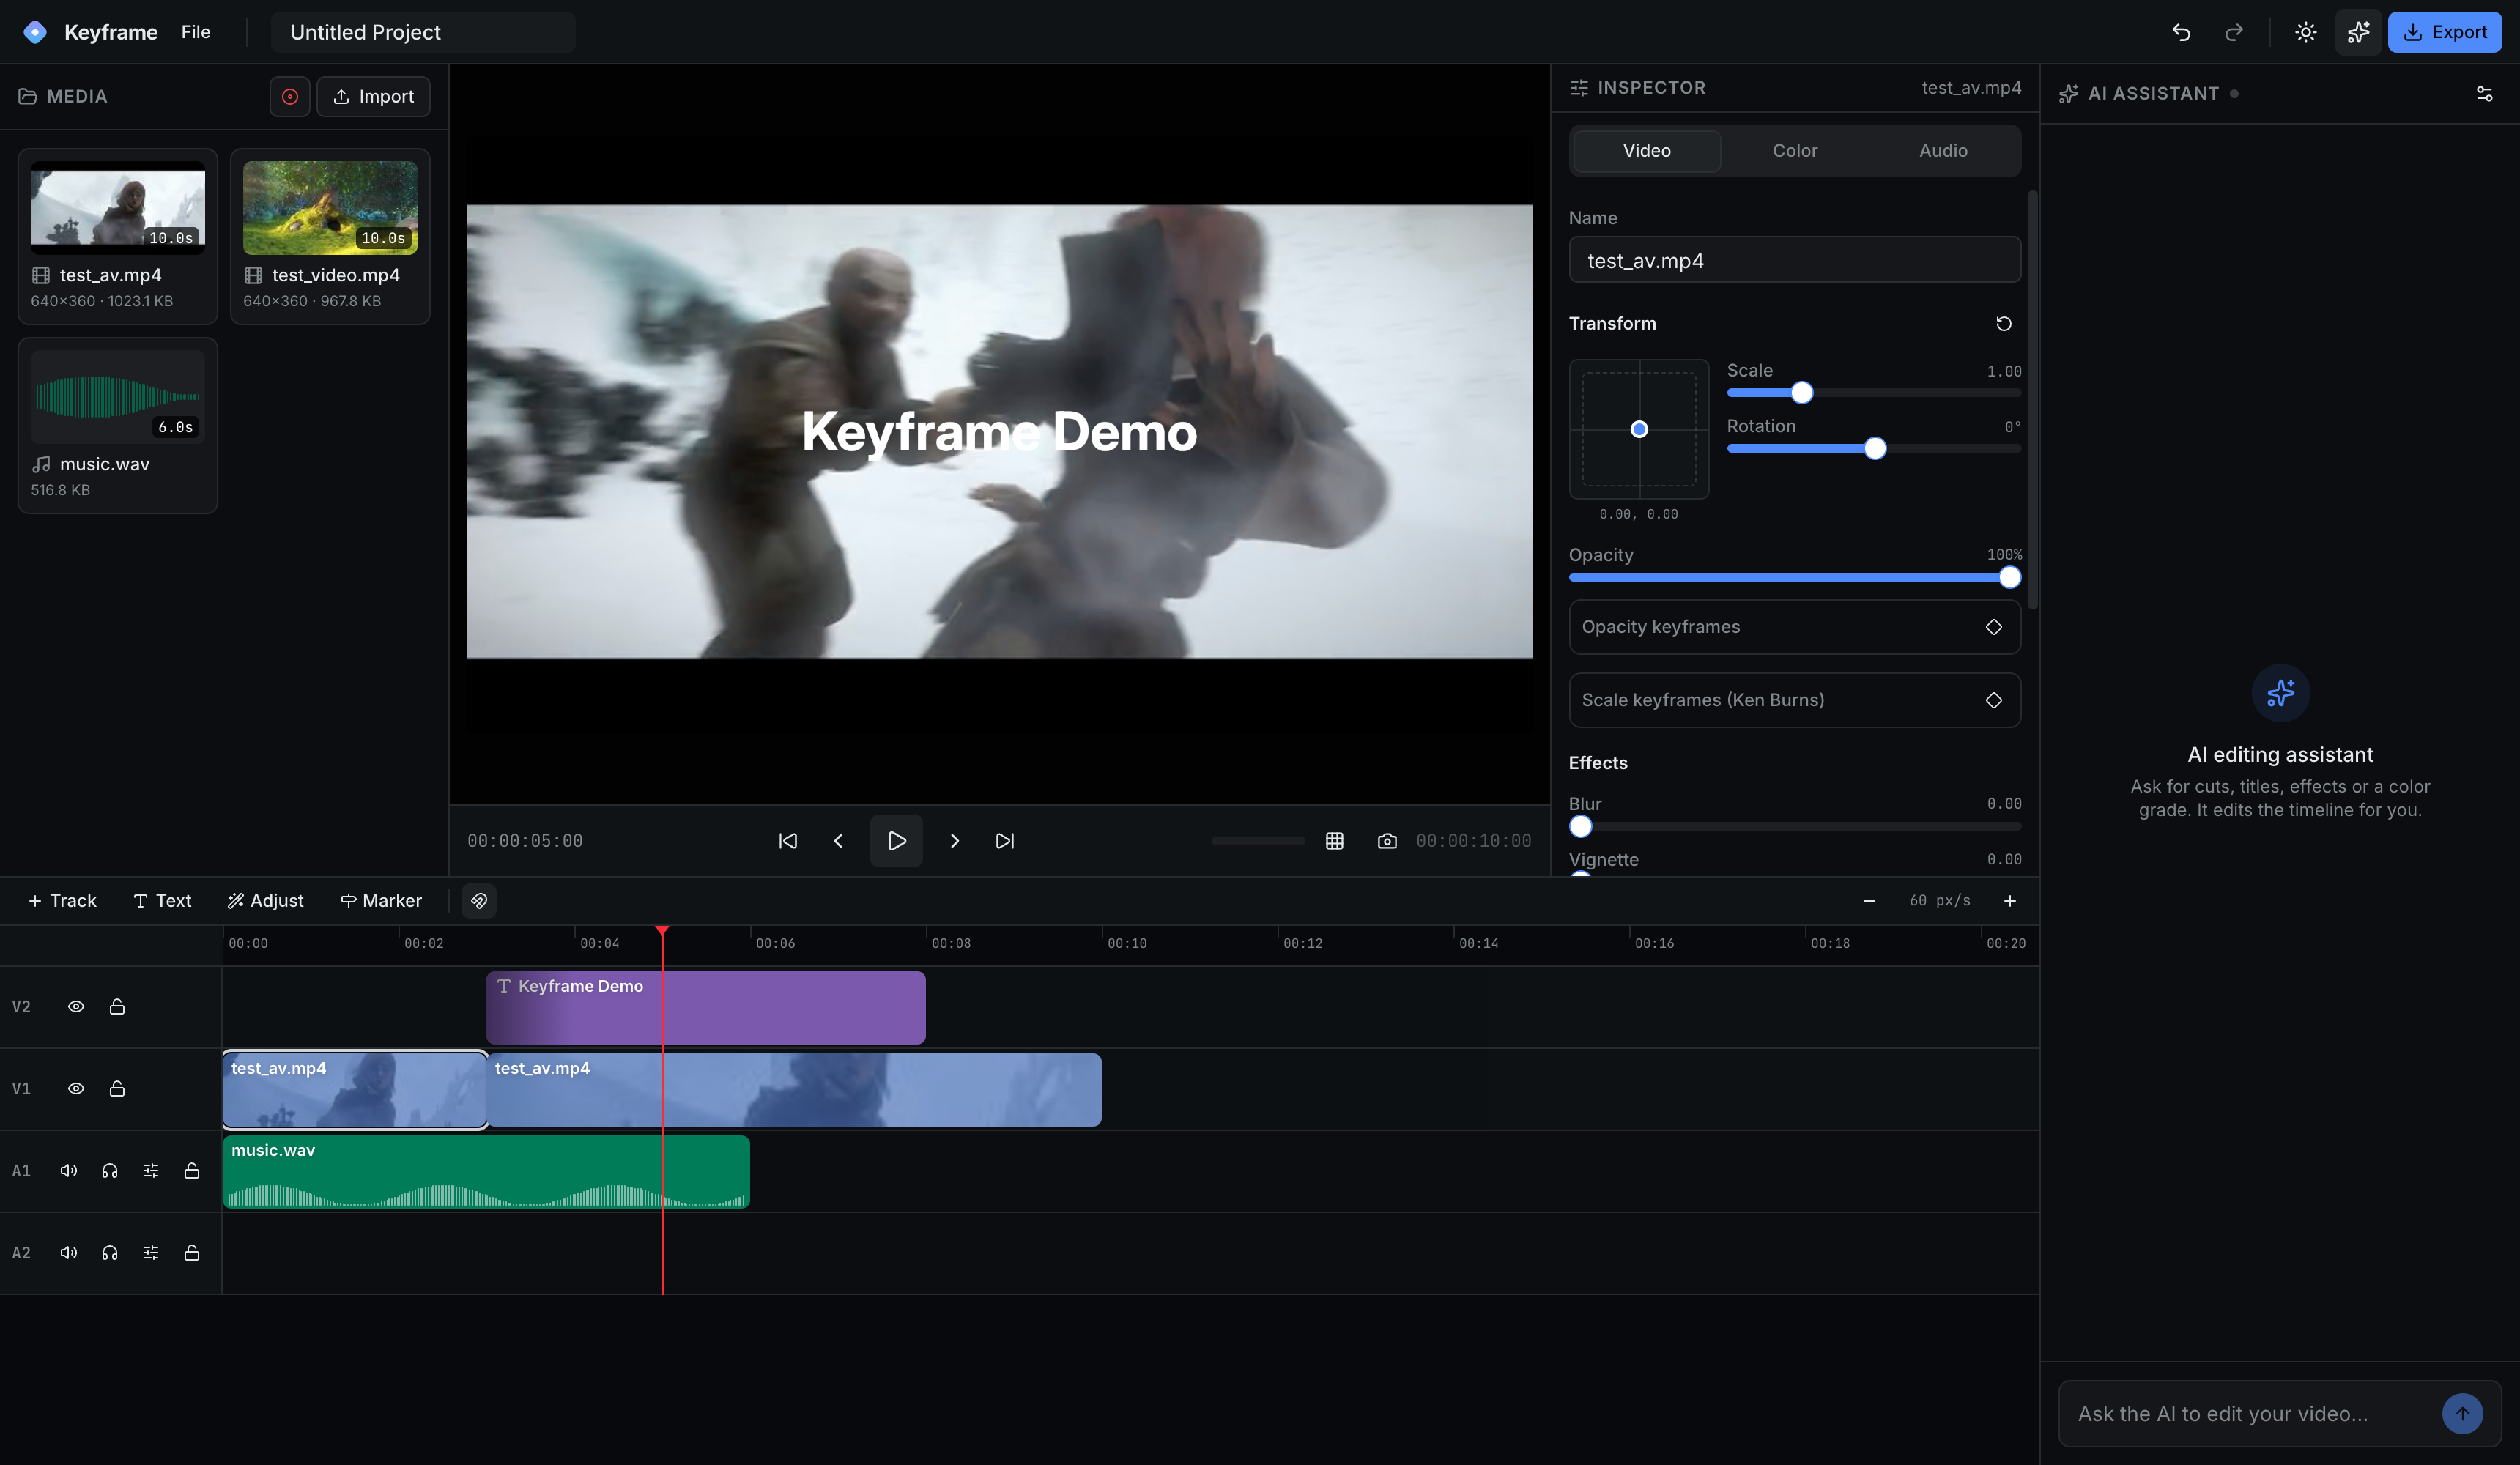
Task: Click the Adjust button
Action: (x=265, y=901)
